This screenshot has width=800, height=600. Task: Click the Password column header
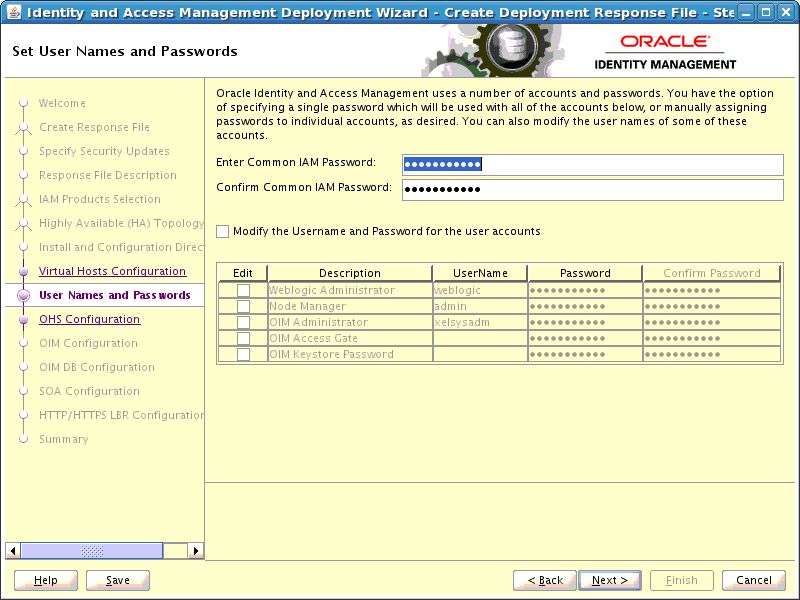point(585,273)
